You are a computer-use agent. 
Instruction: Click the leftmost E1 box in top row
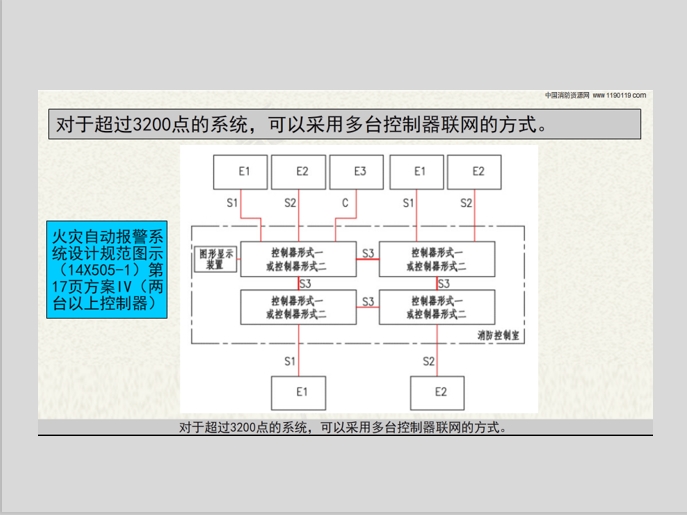244,171
